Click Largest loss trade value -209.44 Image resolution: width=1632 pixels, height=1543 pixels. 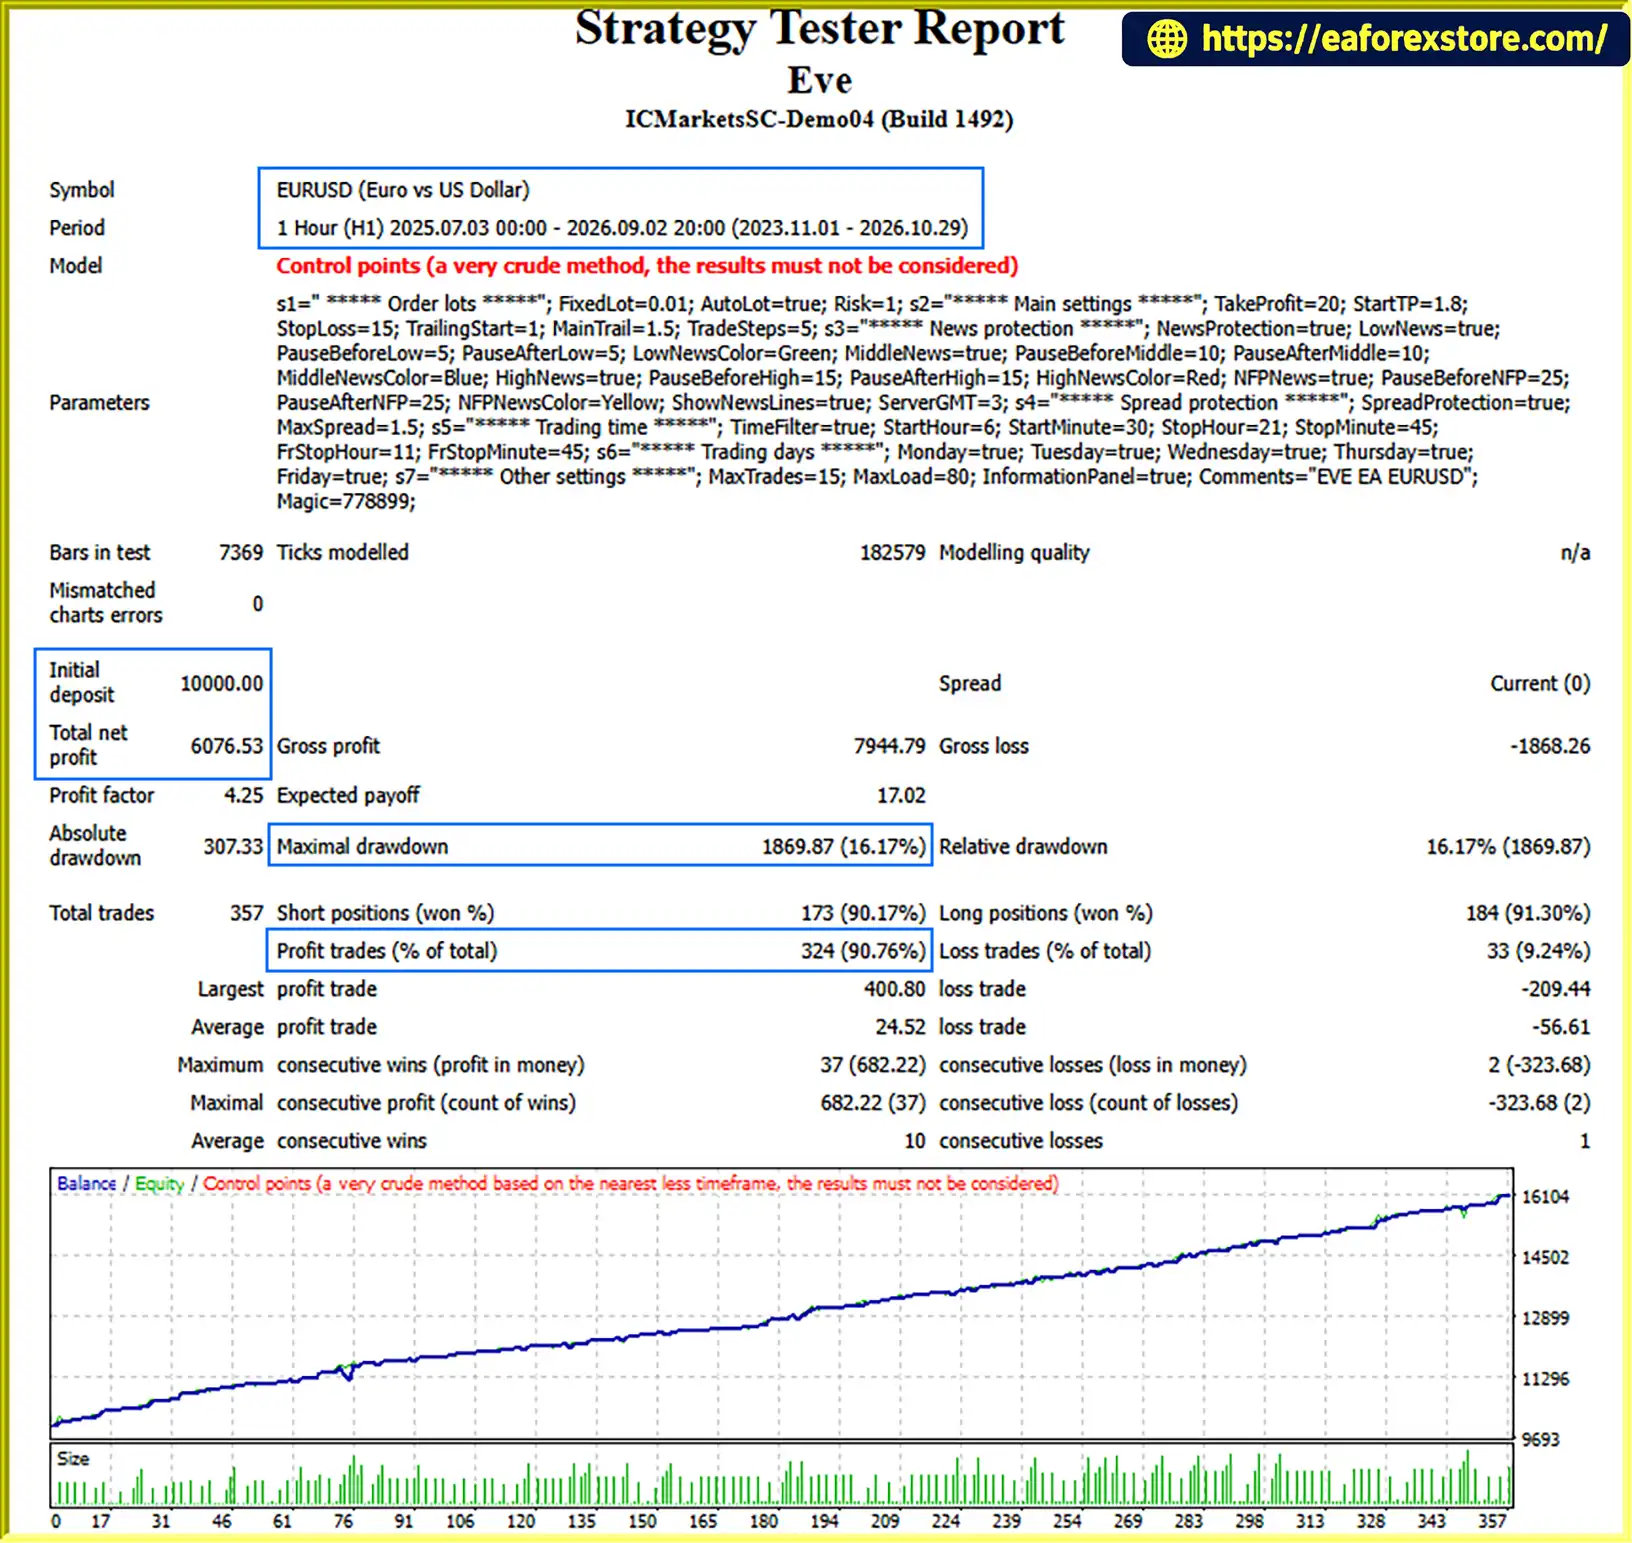click(1555, 989)
